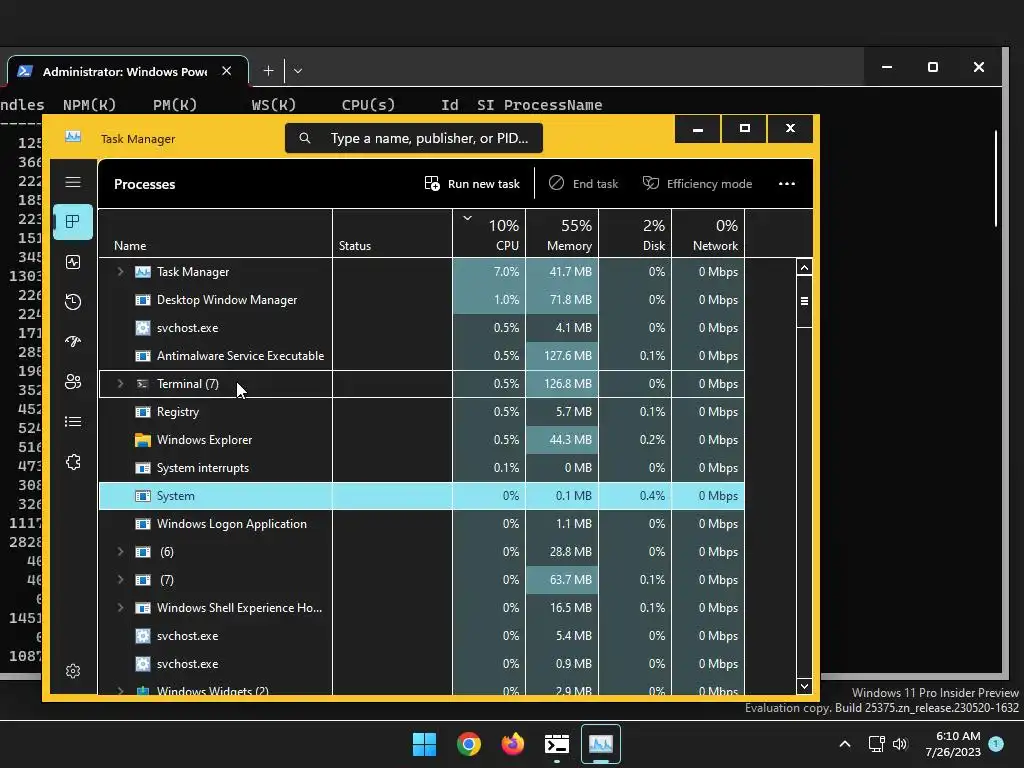Sort by CPU column header

(x=489, y=233)
